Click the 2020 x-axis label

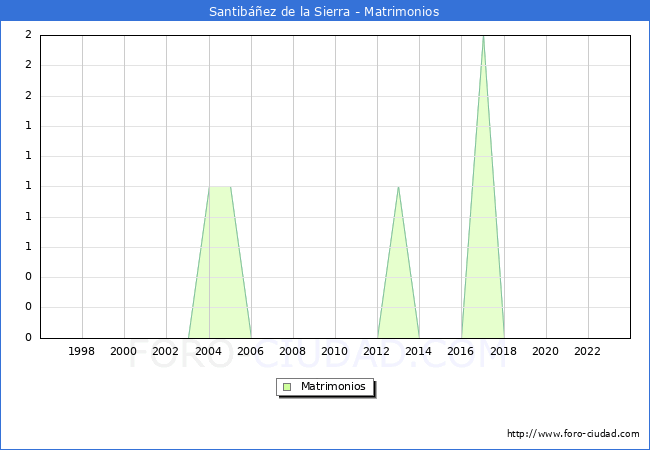(x=546, y=351)
